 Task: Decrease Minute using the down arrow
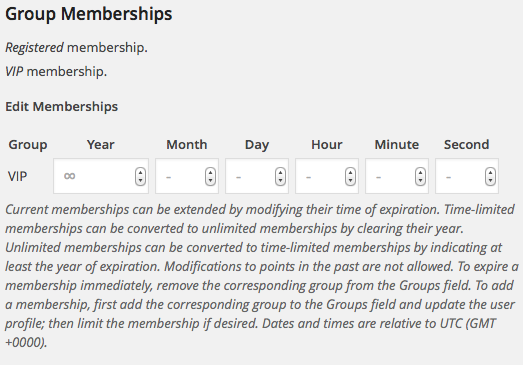pos(421,180)
